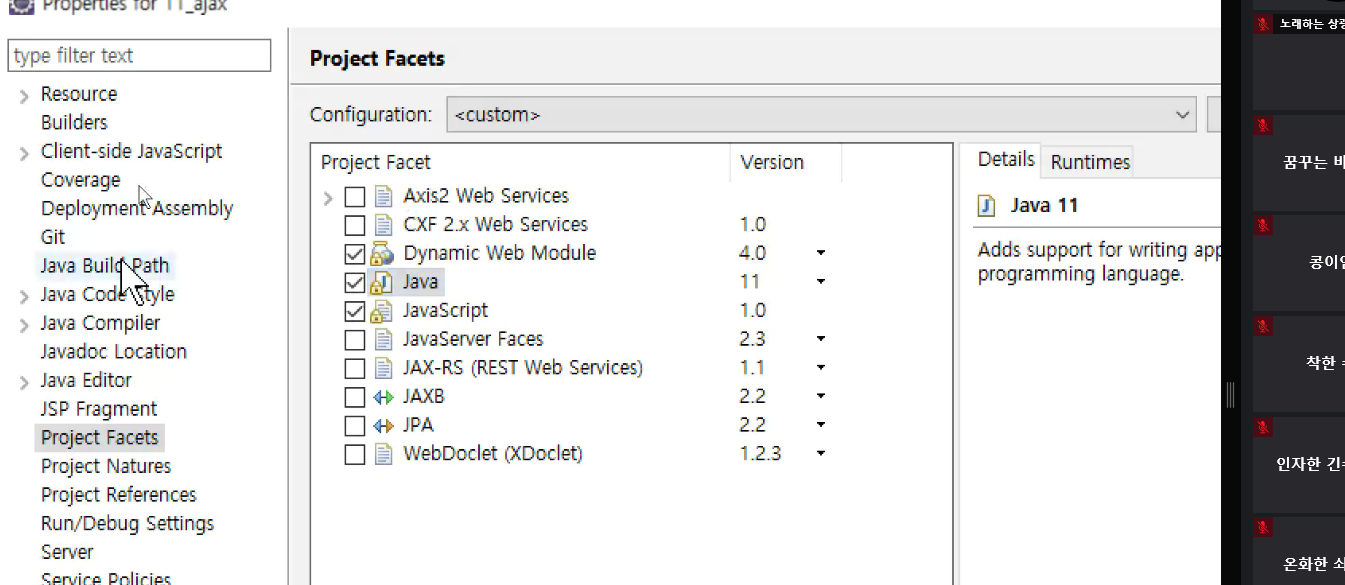
Task: Uncheck the Dynamic Web Module facet
Action: 355,253
